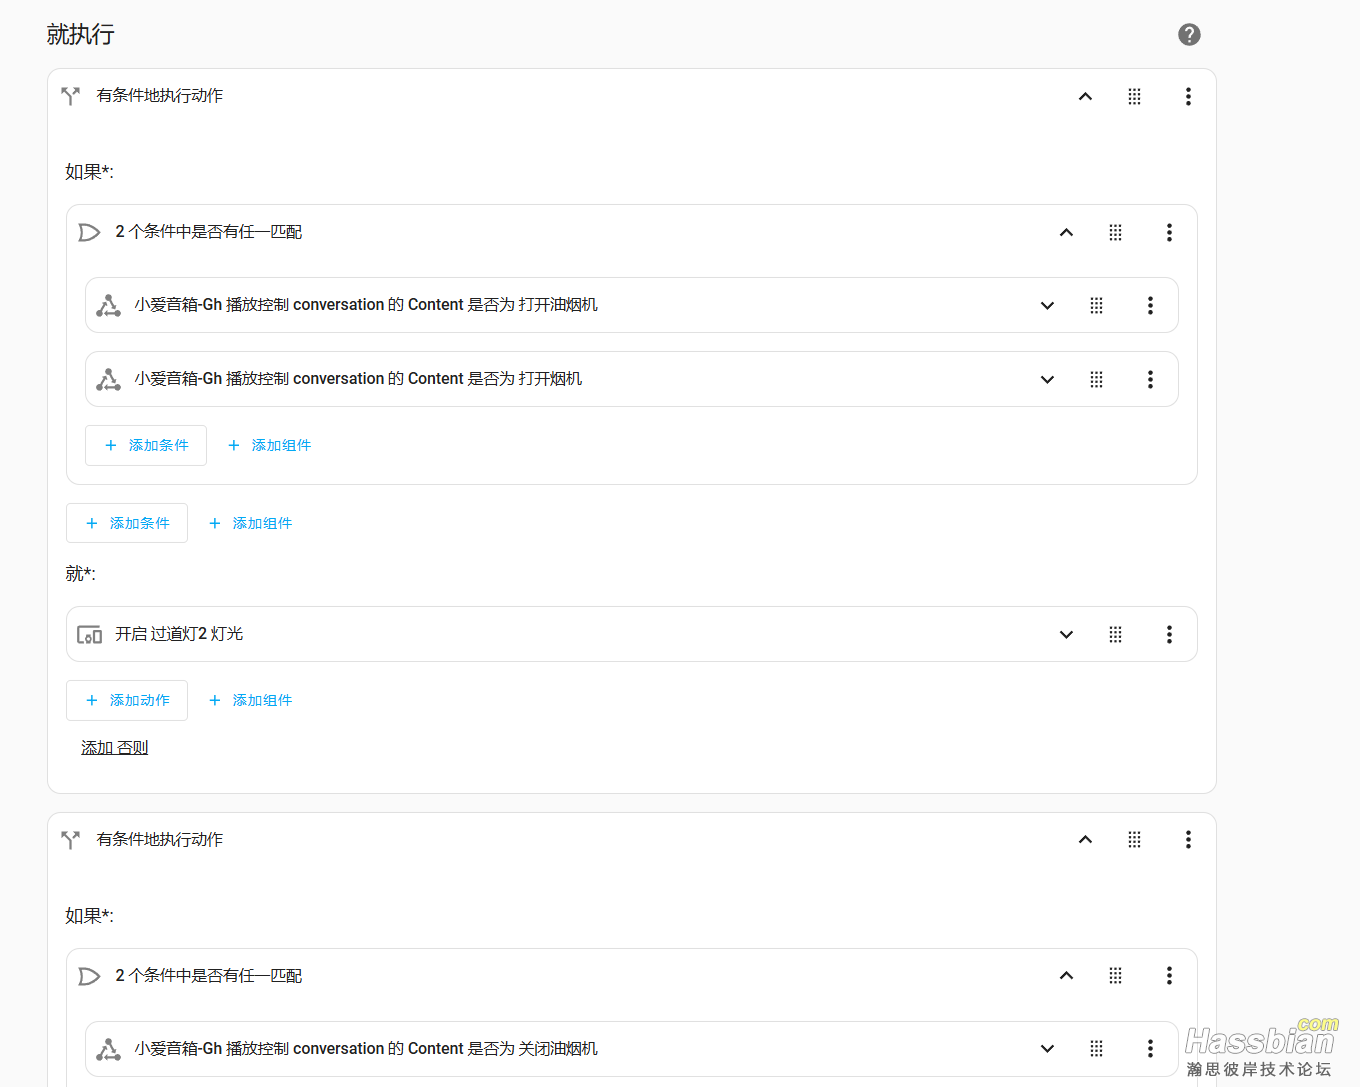Click the OR-gate icon of the second 2 个条件中是否有任一匹配 group
The width and height of the screenshot is (1360, 1087).
coord(89,976)
